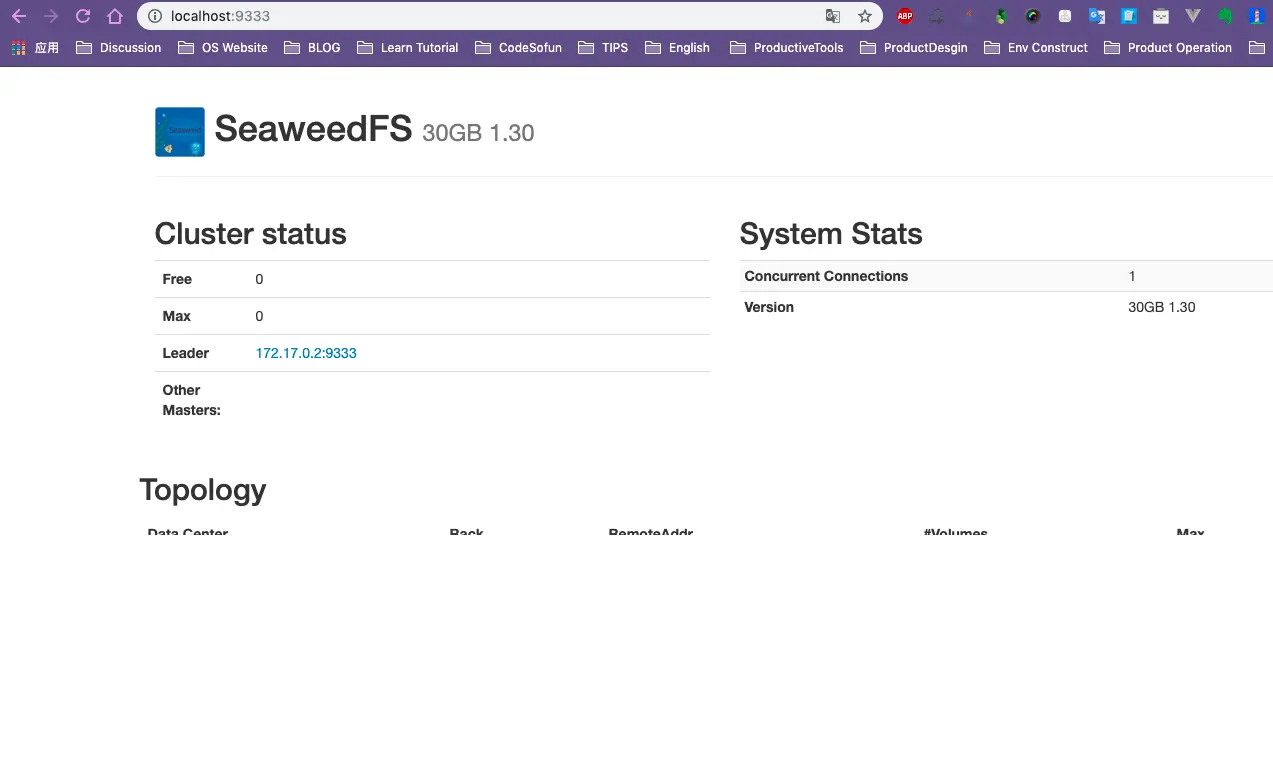Click the Version value 30GB 1.30
Image resolution: width=1273 pixels, height=782 pixels.
(x=1162, y=307)
